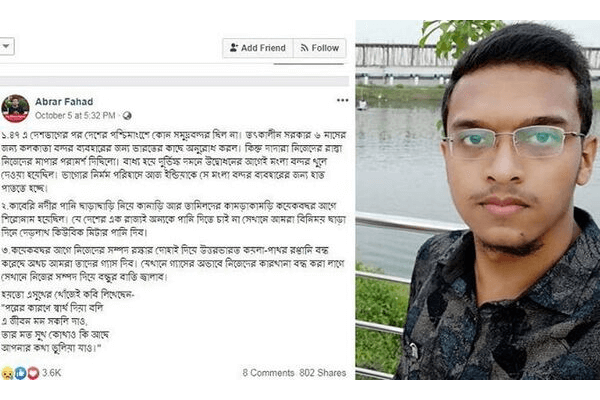Click the sad reaction emoji icon
The width and height of the screenshot is (600, 400).
pos(7,373)
